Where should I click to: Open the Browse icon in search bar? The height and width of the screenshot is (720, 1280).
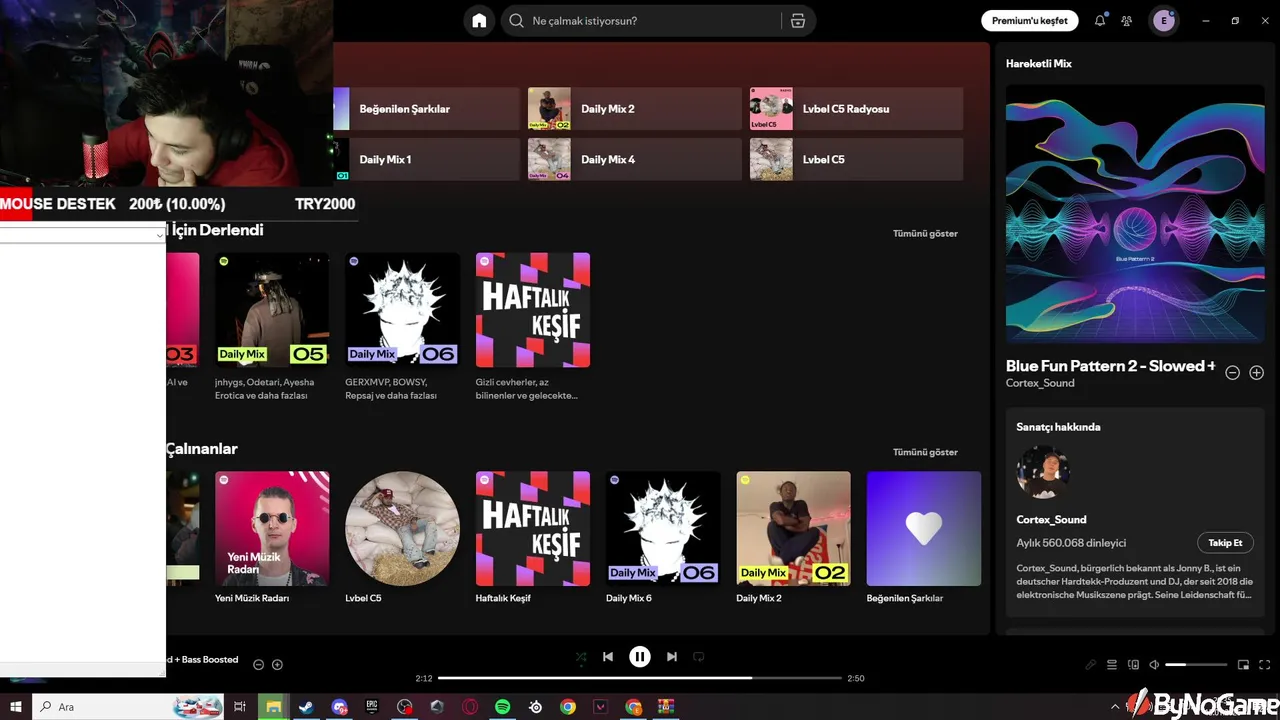click(x=797, y=21)
